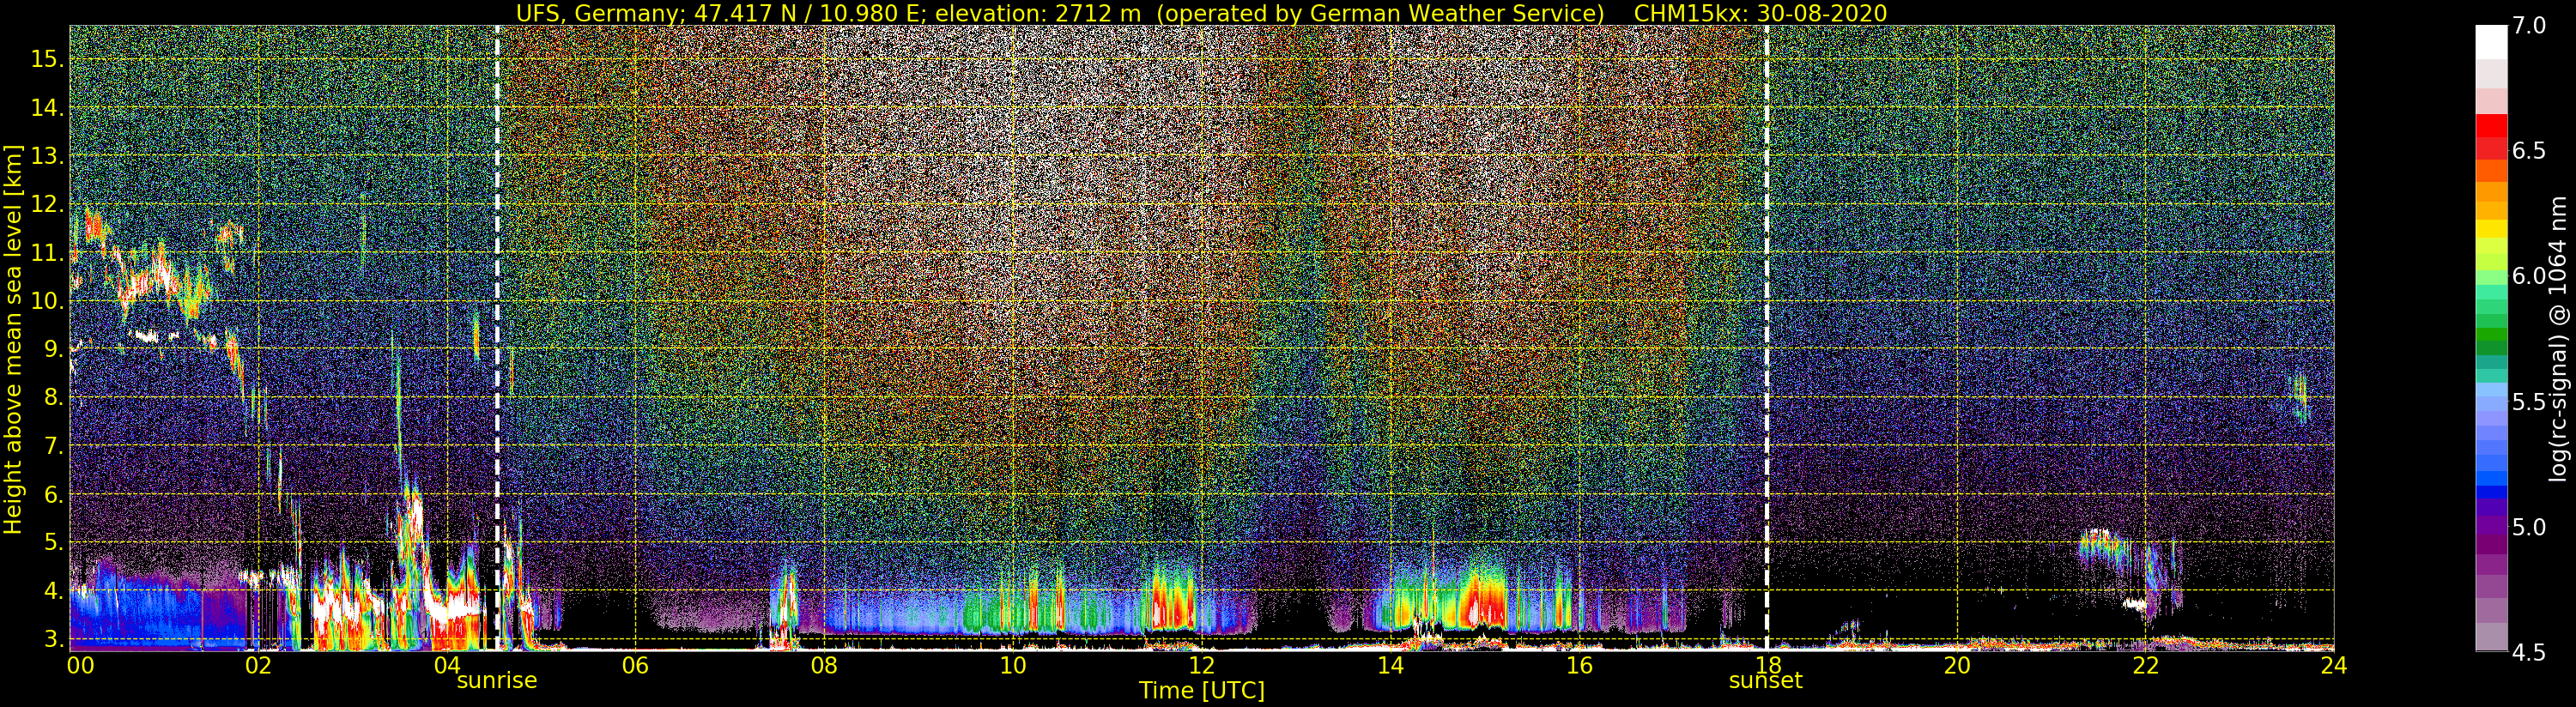Click height tick label '5.'

click(x=54, y=542)
